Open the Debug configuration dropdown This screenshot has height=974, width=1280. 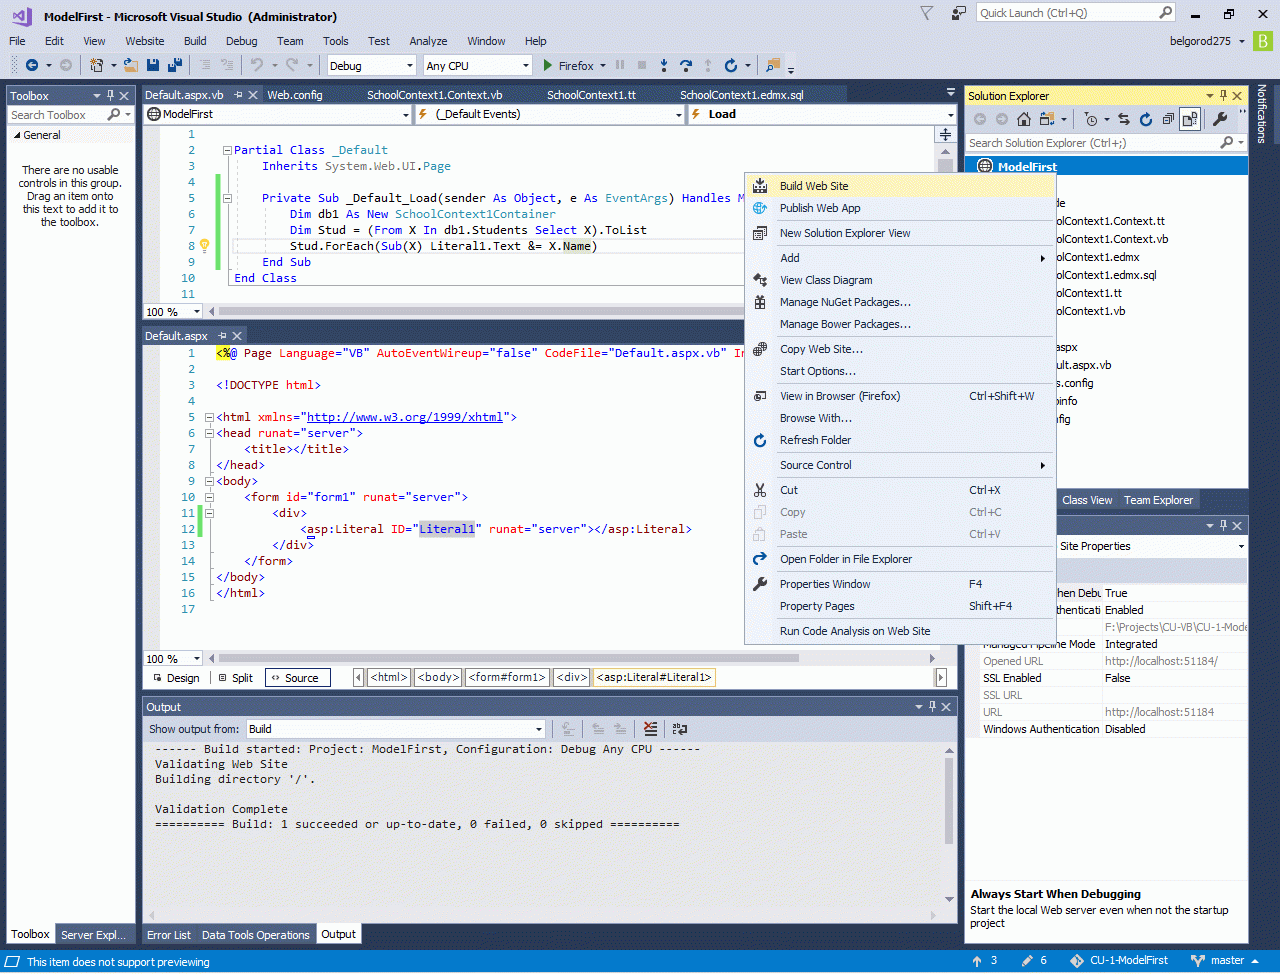(371, 65)
